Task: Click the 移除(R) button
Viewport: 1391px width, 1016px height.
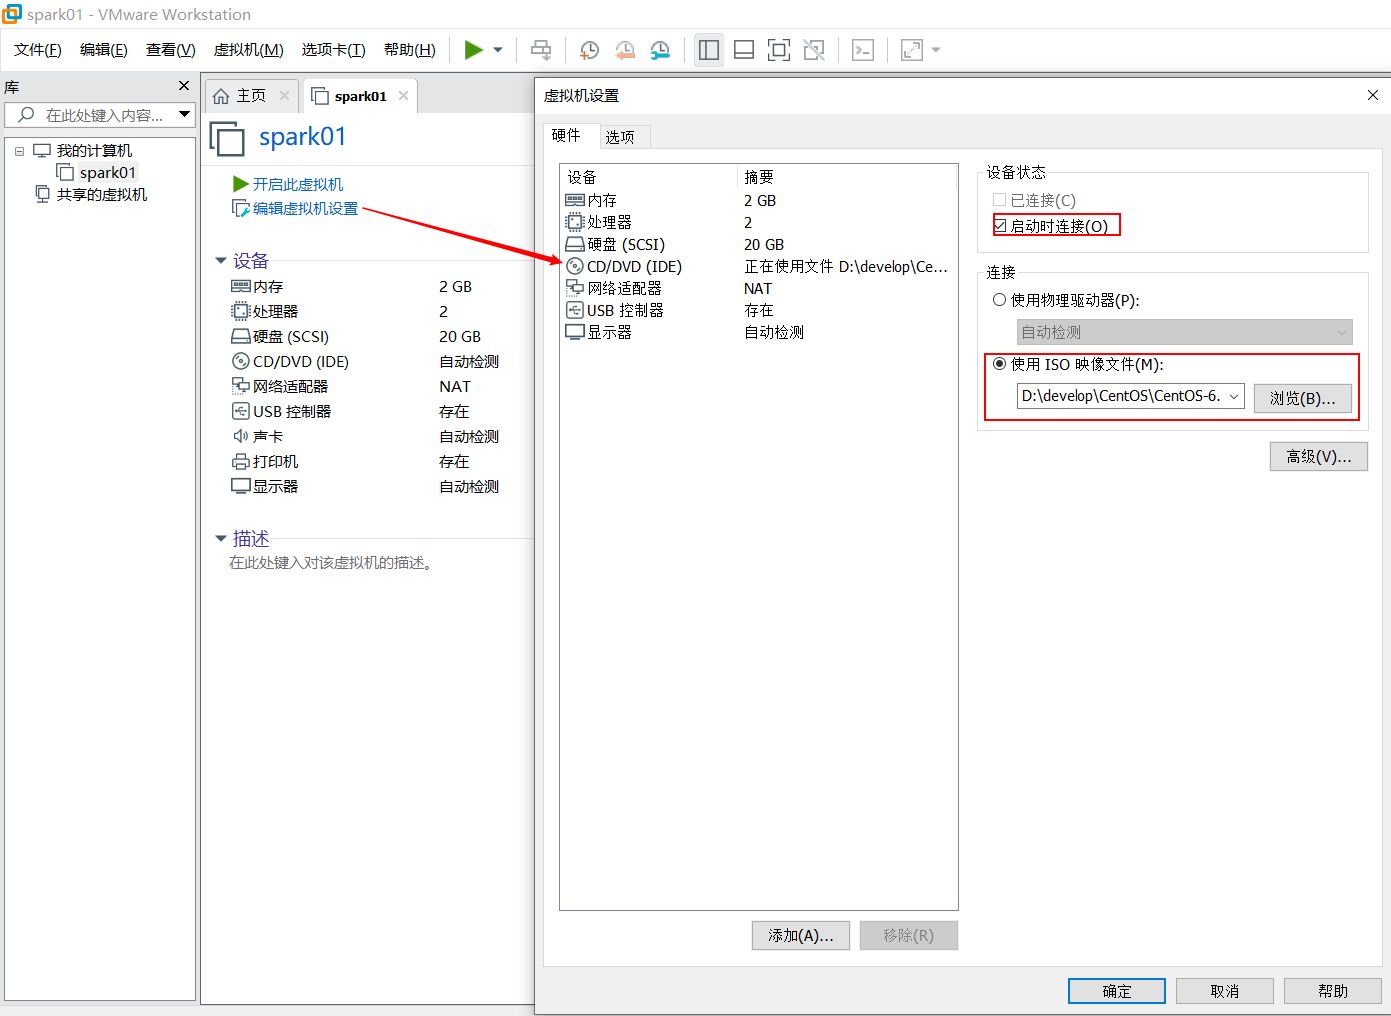Action: pos(909,935)
